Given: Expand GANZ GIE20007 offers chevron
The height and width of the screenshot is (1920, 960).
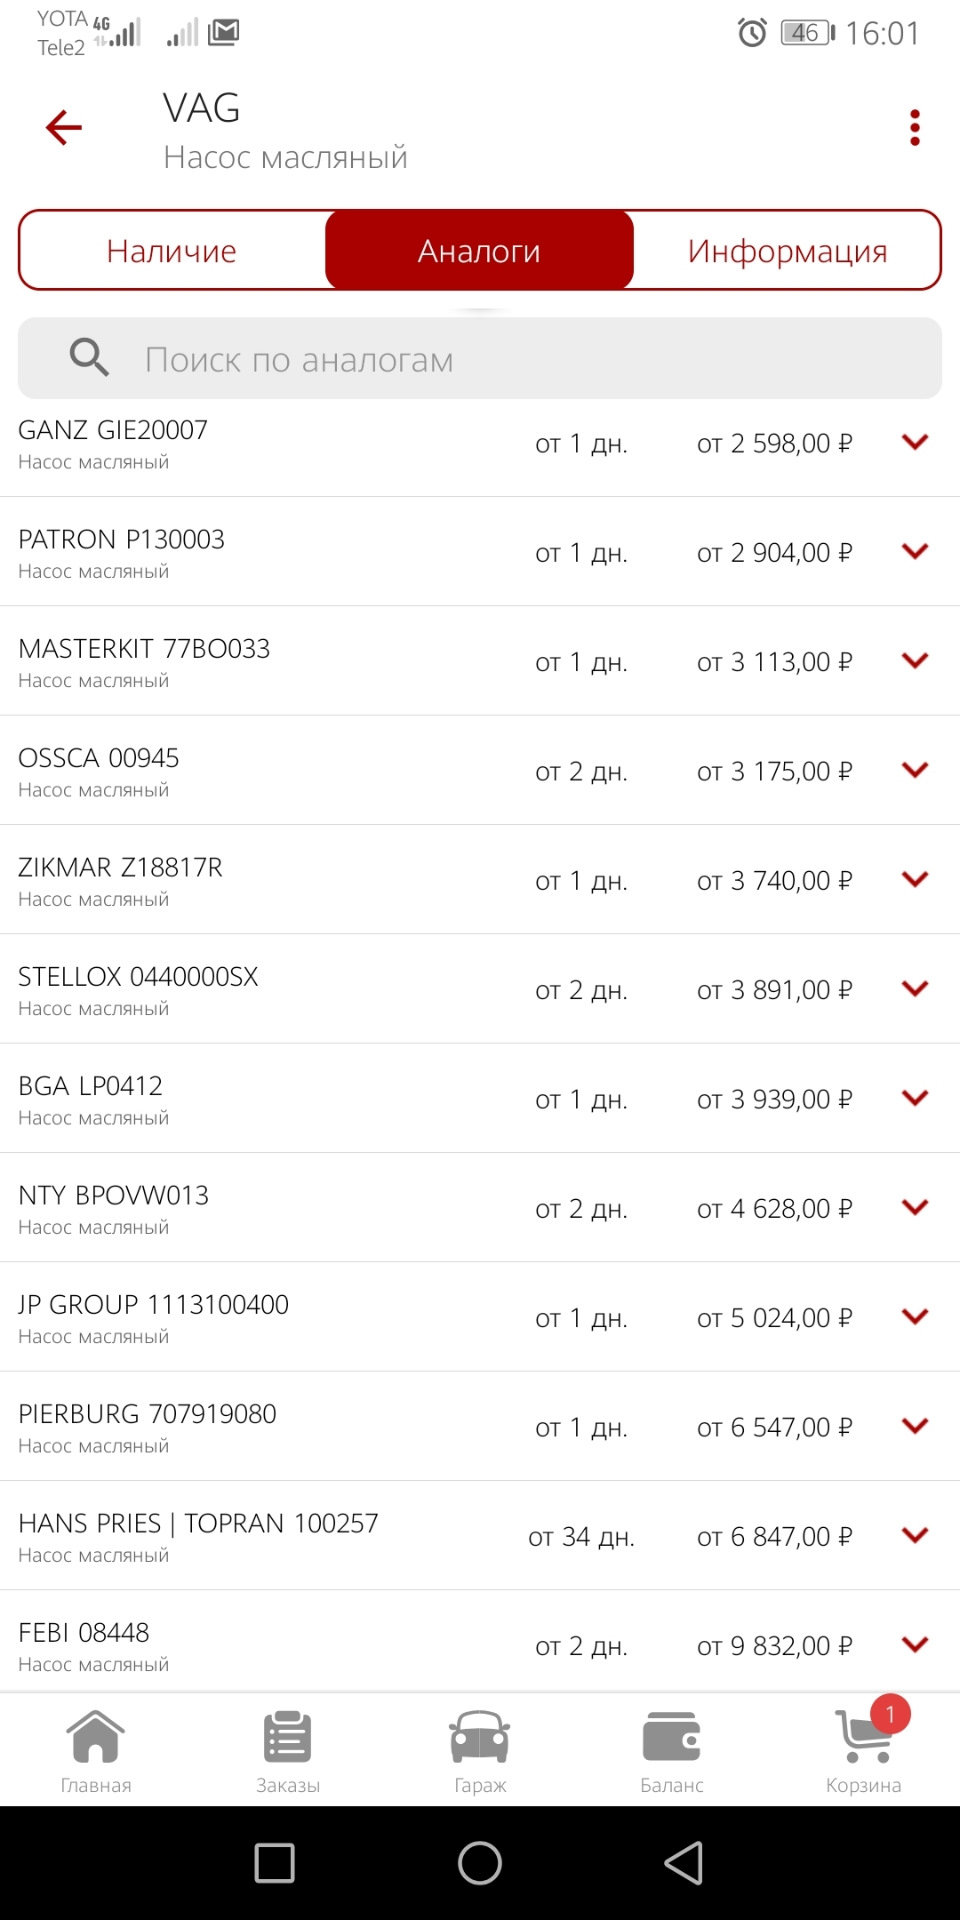Looking at the screenshot, I should click(x=915, y=442).
